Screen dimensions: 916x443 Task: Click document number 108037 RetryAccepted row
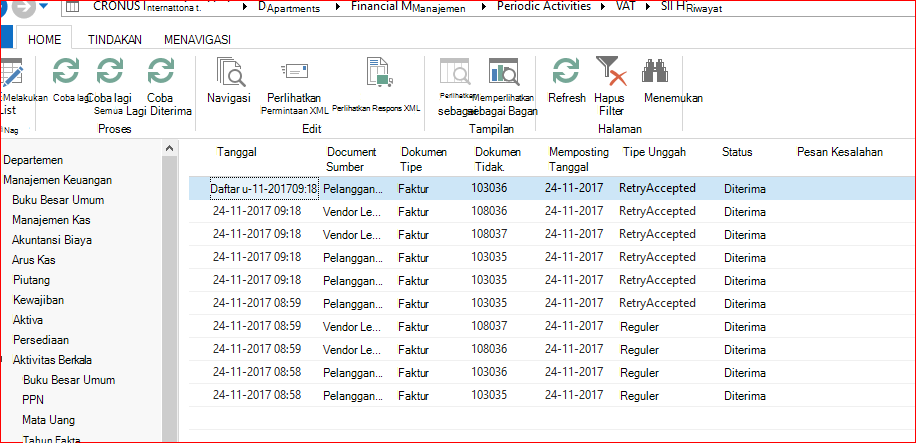[x=489, y=234]
